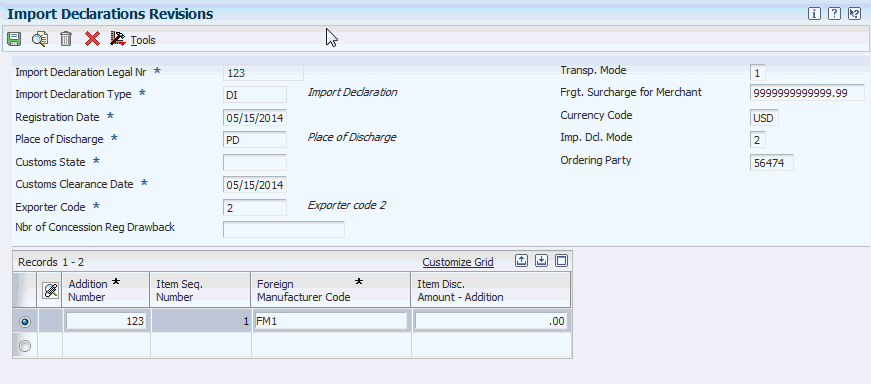Screen dimensions: 871x384
Task: Open the Help question mark icon
Action: pyautogui.click(x=834, y=14)
